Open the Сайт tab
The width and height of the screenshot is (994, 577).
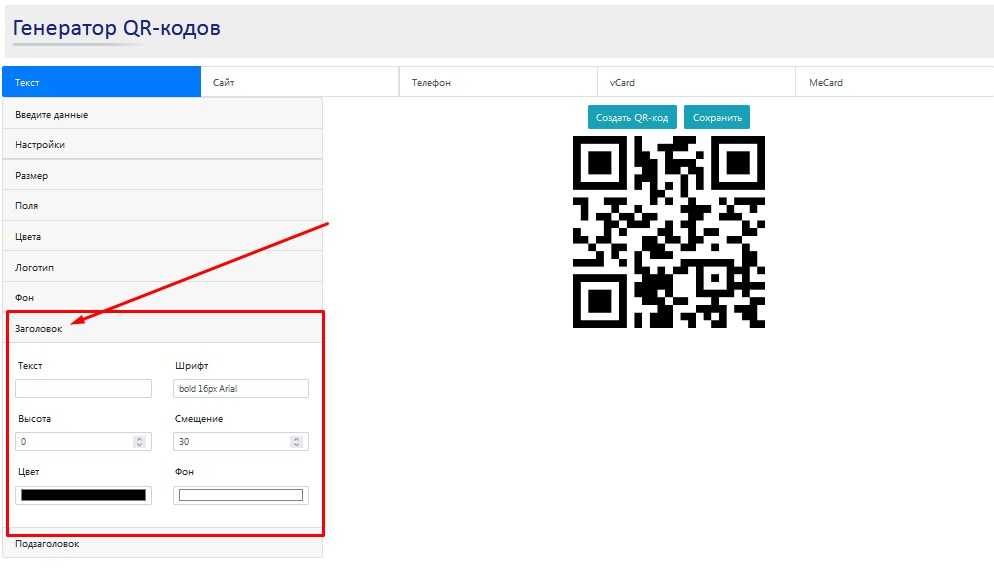click(x=299, y=82)
